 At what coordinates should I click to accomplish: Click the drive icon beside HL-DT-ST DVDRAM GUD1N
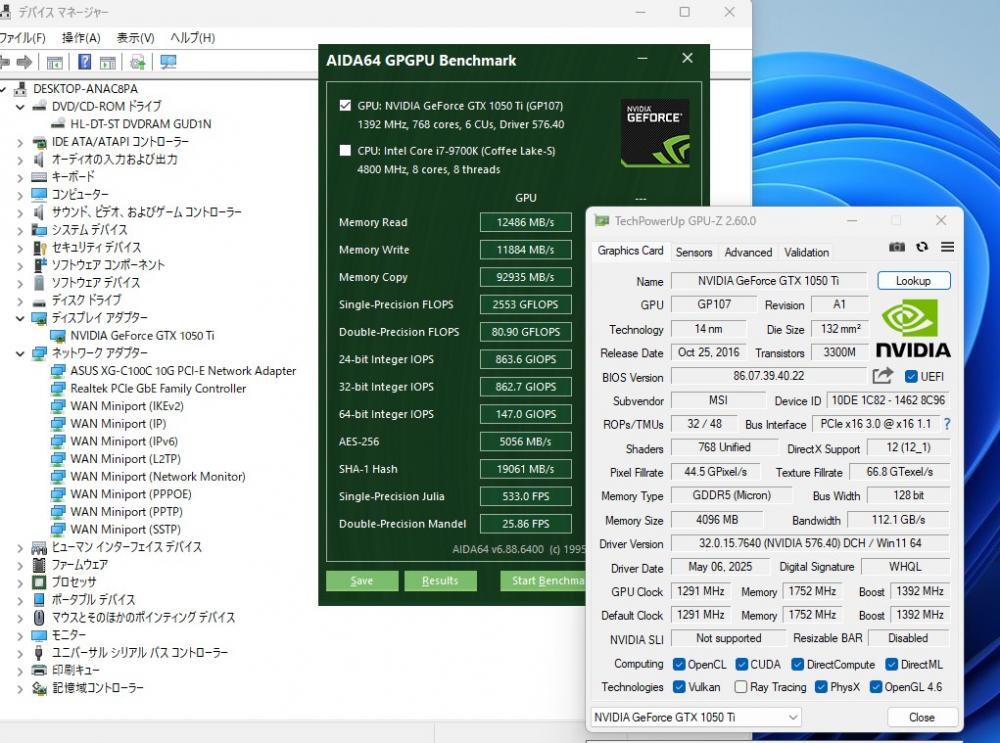(x=58, y=124)
